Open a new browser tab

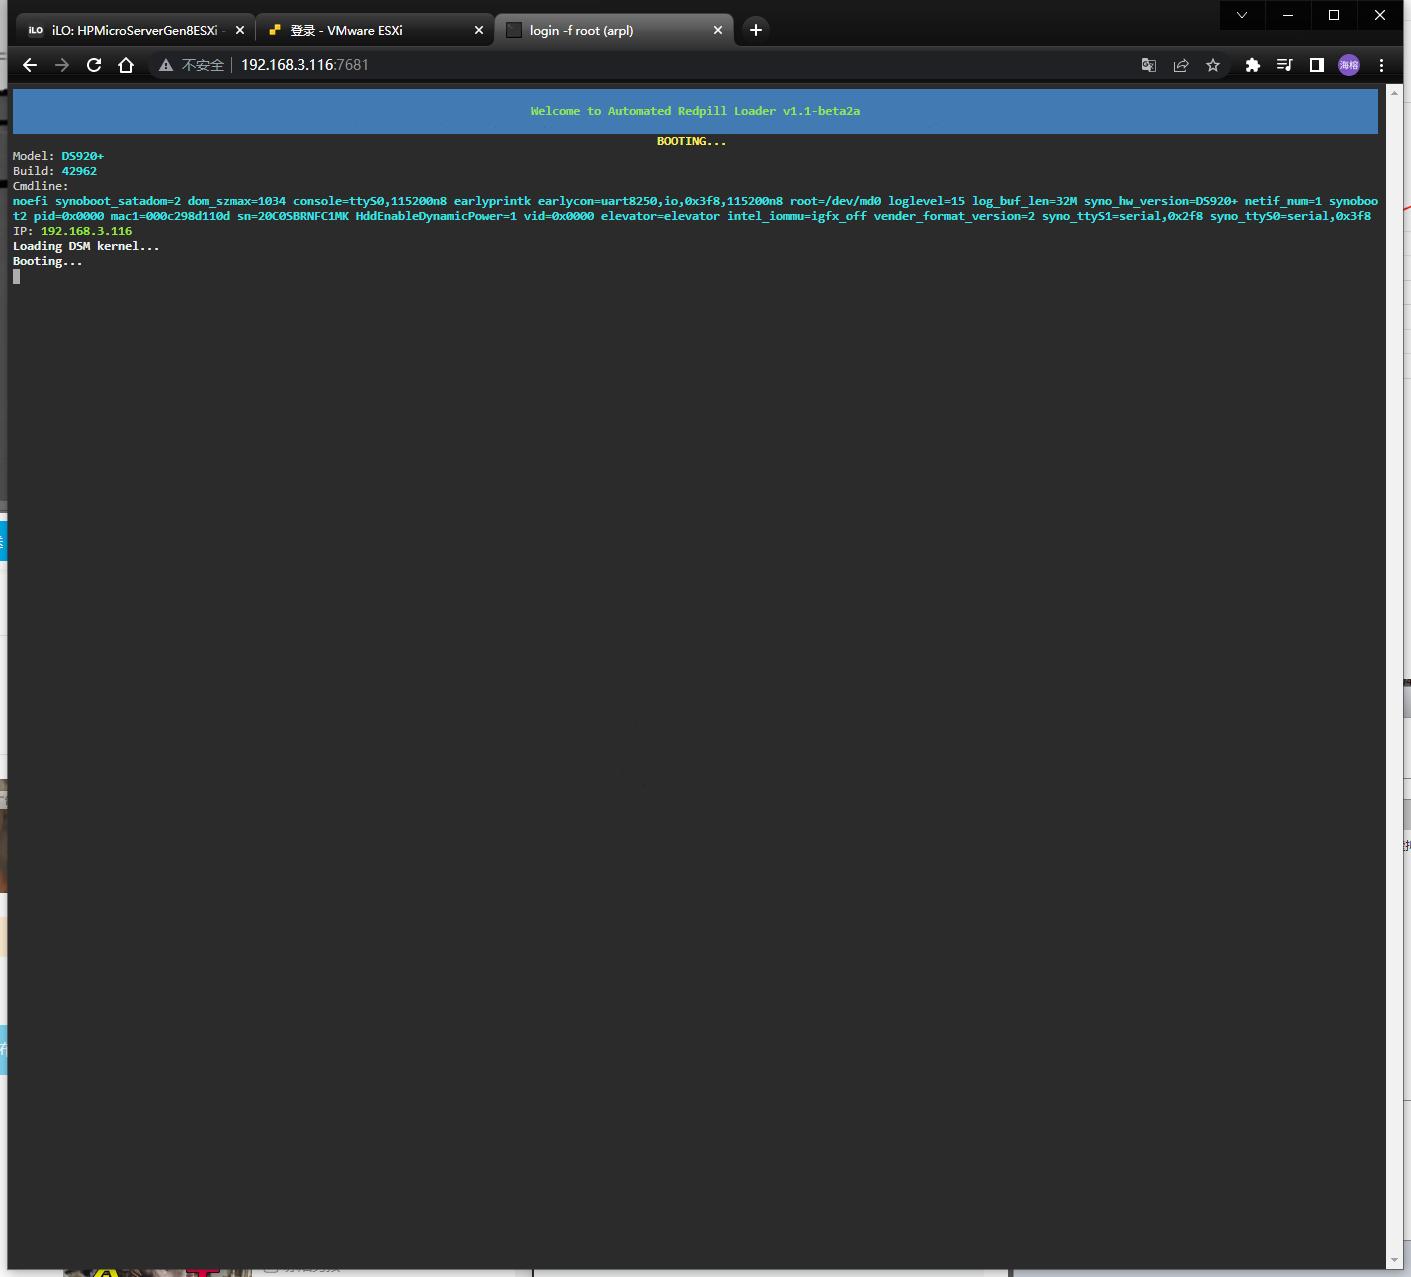[x=756, y=30]
